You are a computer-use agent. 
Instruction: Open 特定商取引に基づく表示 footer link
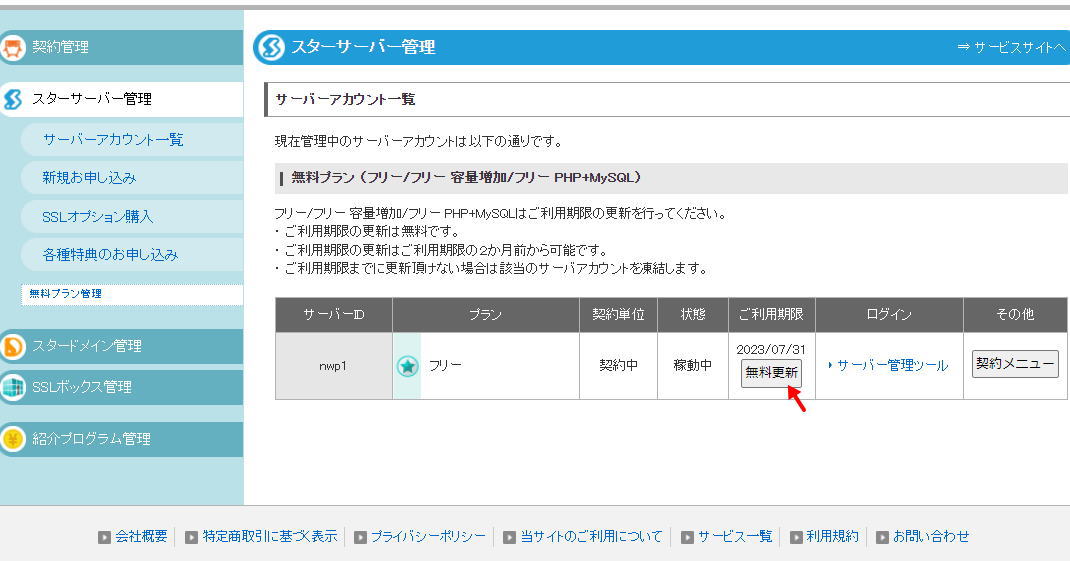[270, 537]
